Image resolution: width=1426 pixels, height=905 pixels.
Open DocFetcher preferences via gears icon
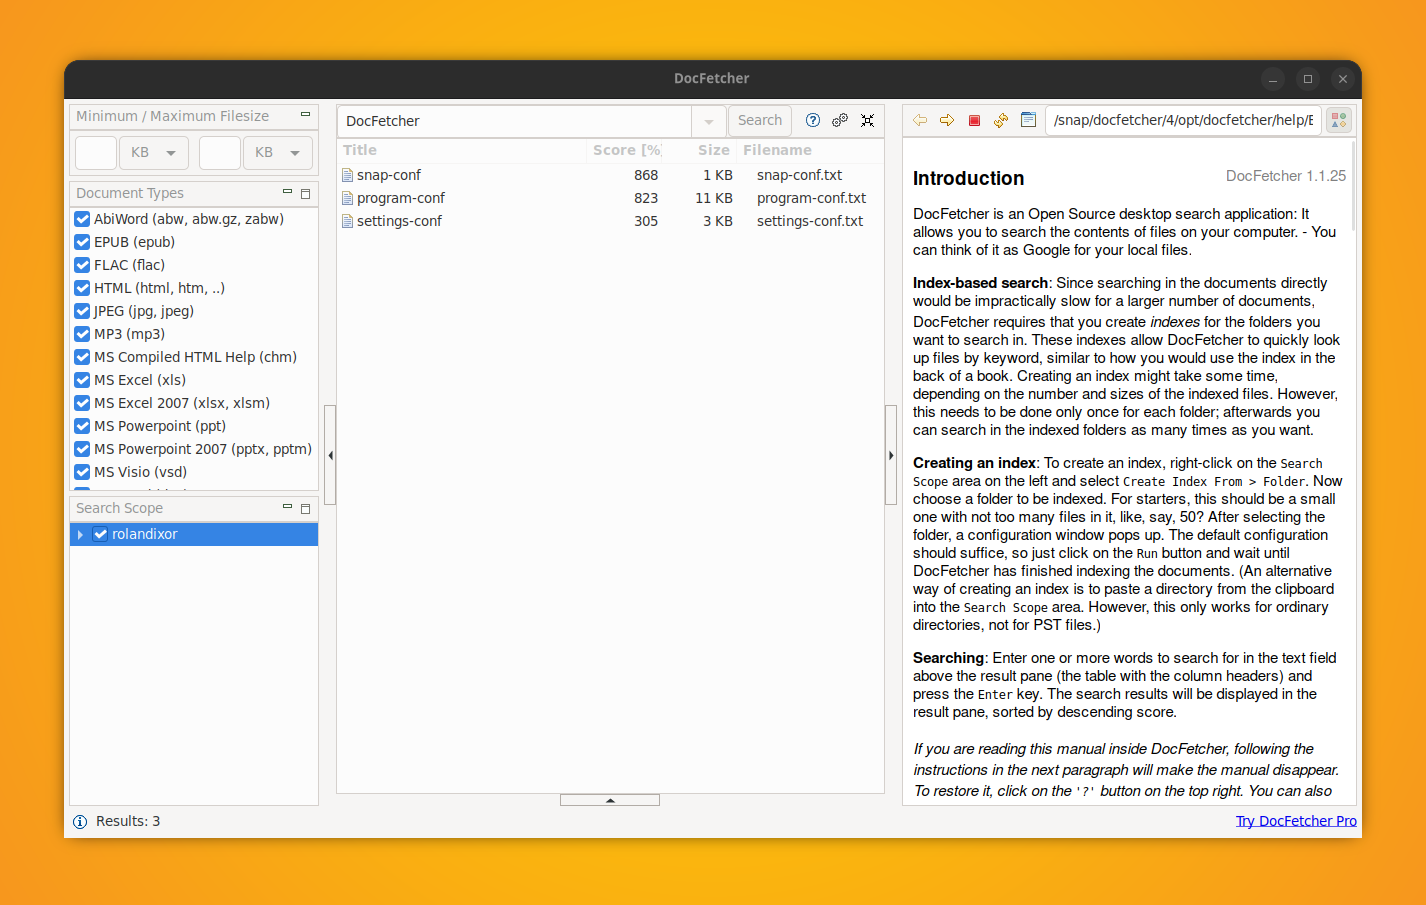[840, 120]
